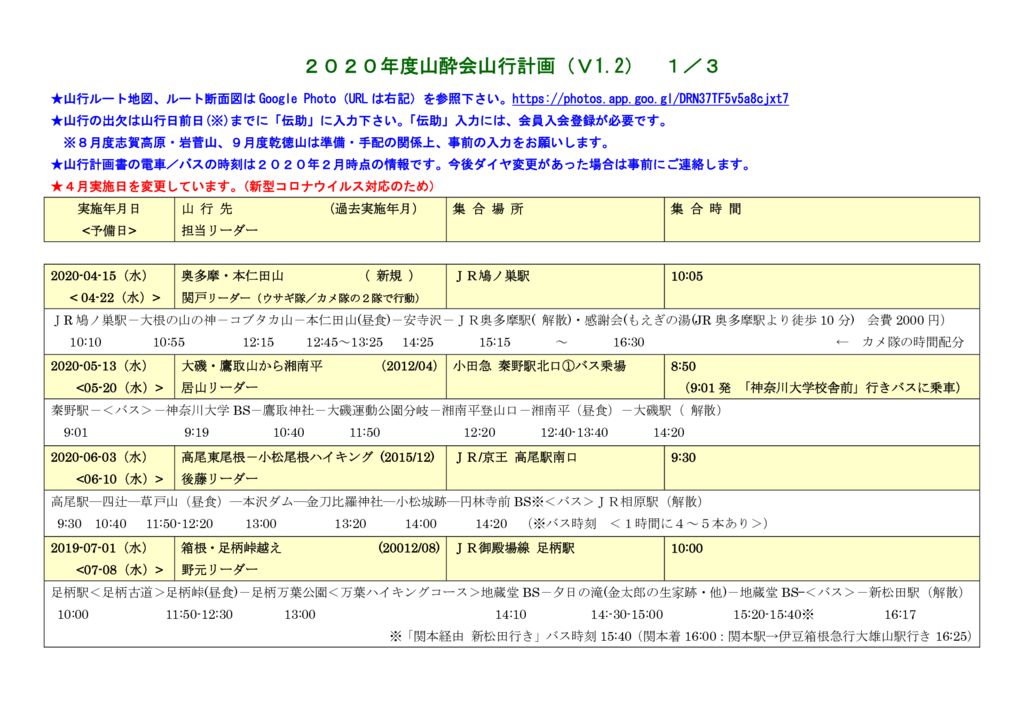Select the 集合時間 header cell

click(x=702, y=210)
